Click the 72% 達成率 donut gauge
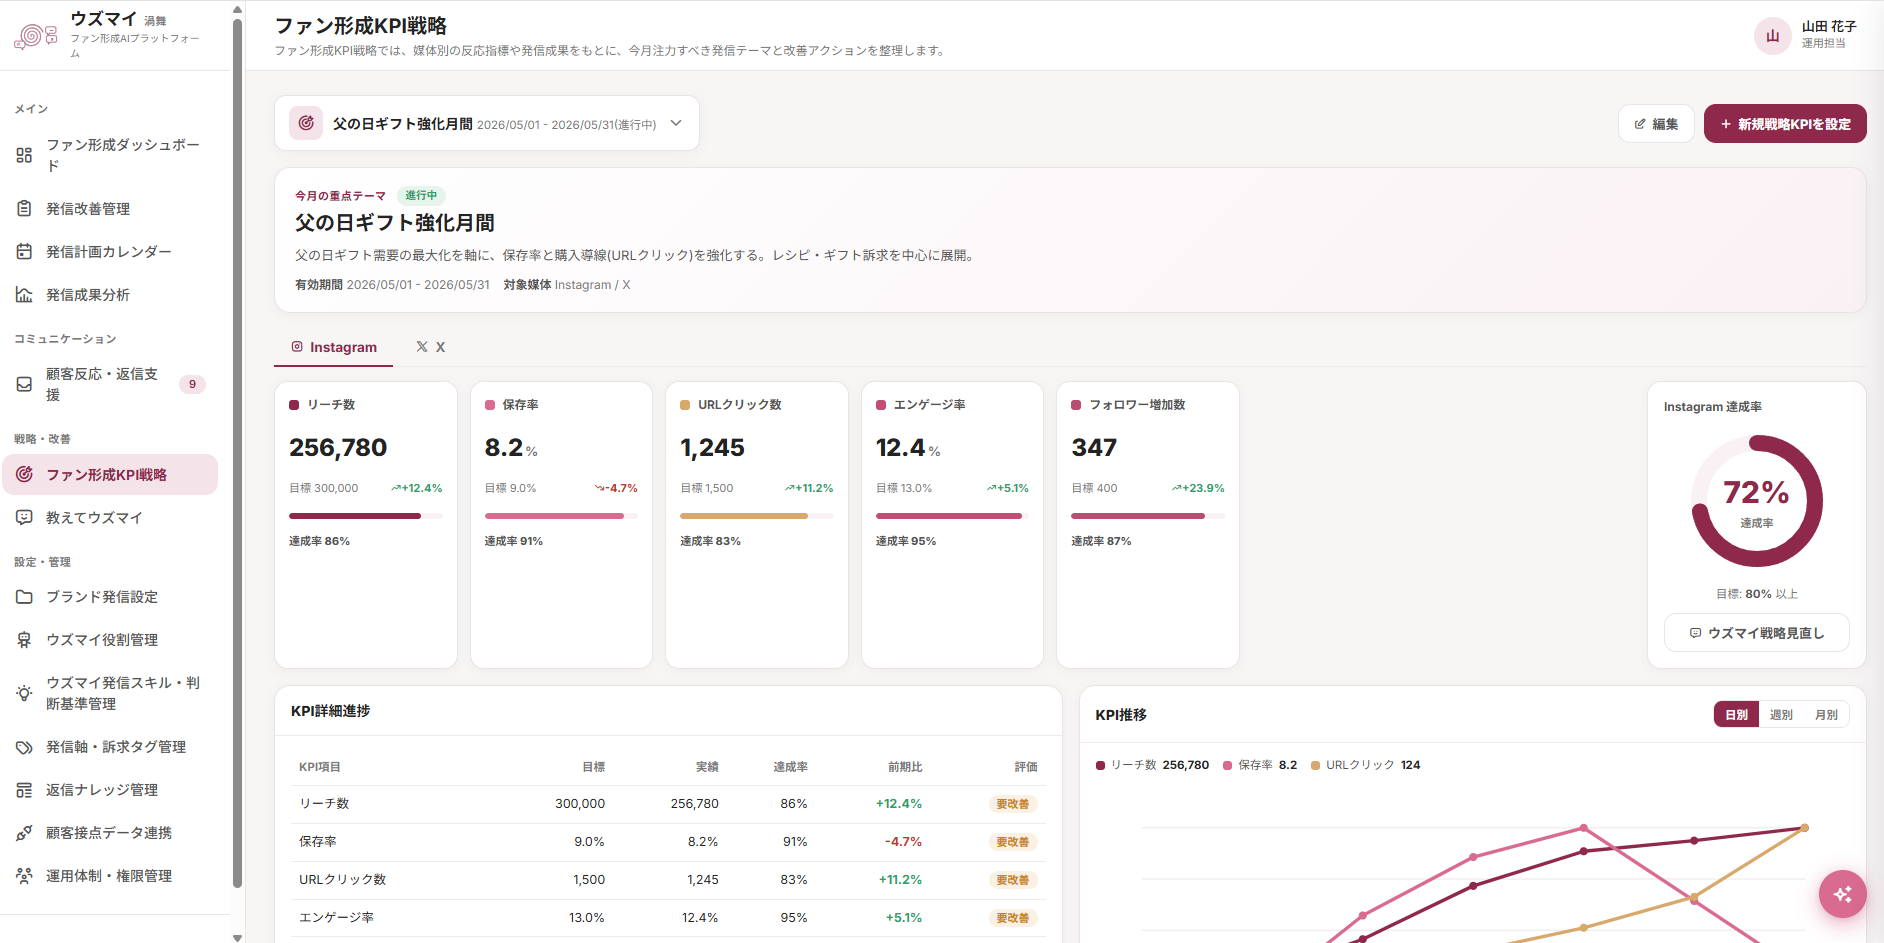1884x943 pixels. click(1757, 501)
